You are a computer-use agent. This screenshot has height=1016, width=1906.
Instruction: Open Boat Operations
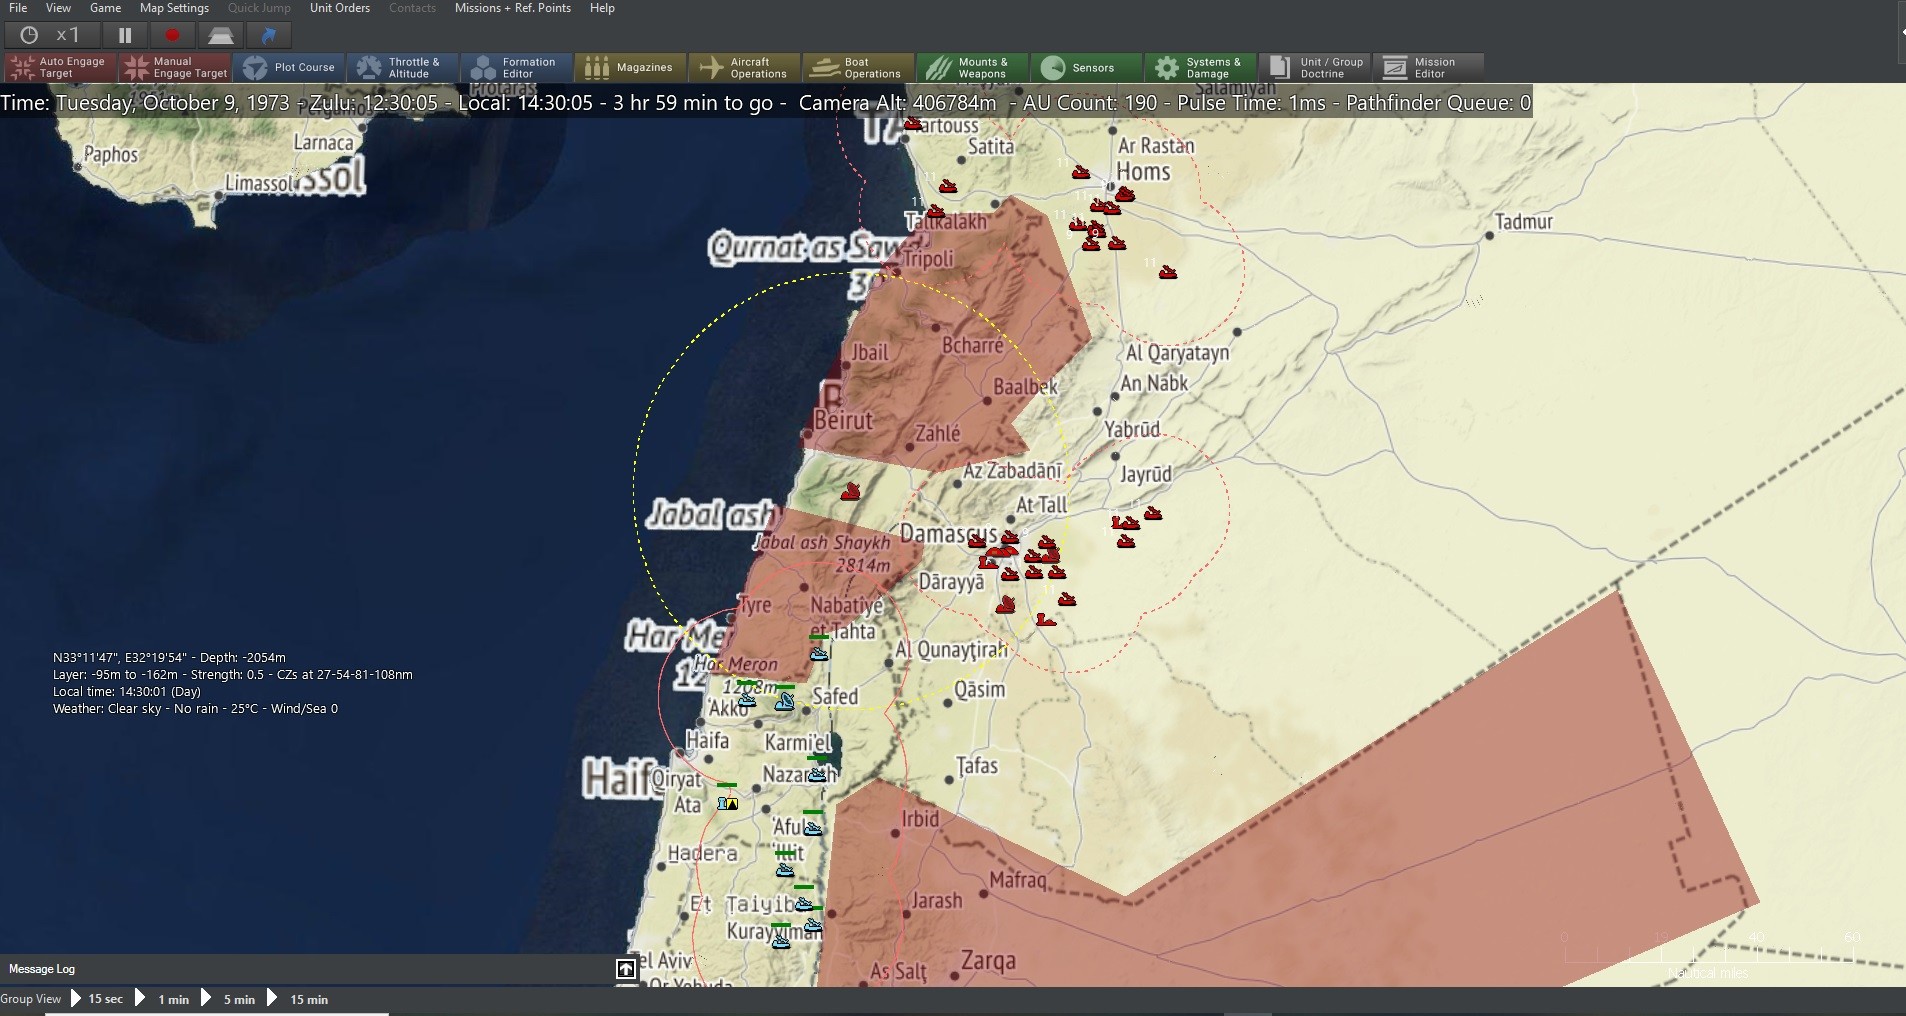(858, 67)
